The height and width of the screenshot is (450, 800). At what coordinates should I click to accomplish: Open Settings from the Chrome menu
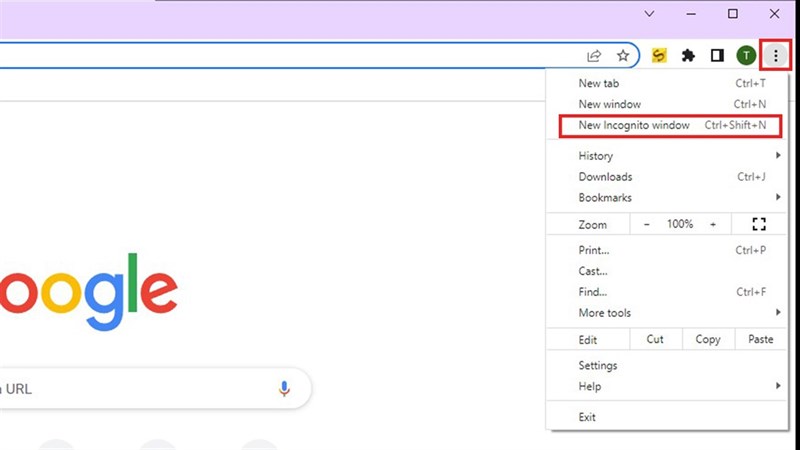(x=667, y=365)
